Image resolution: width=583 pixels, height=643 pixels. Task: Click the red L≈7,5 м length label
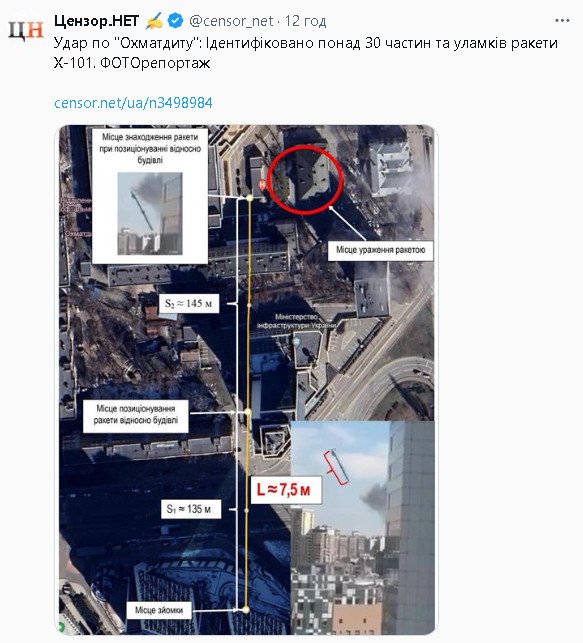286,490
